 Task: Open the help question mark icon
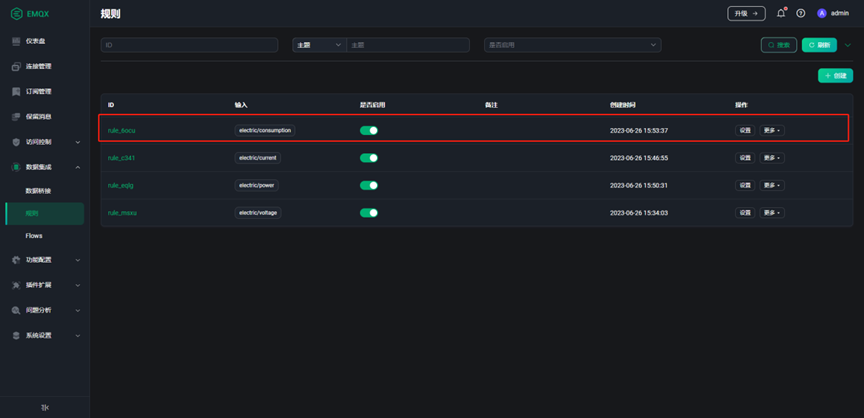[801, 13]
